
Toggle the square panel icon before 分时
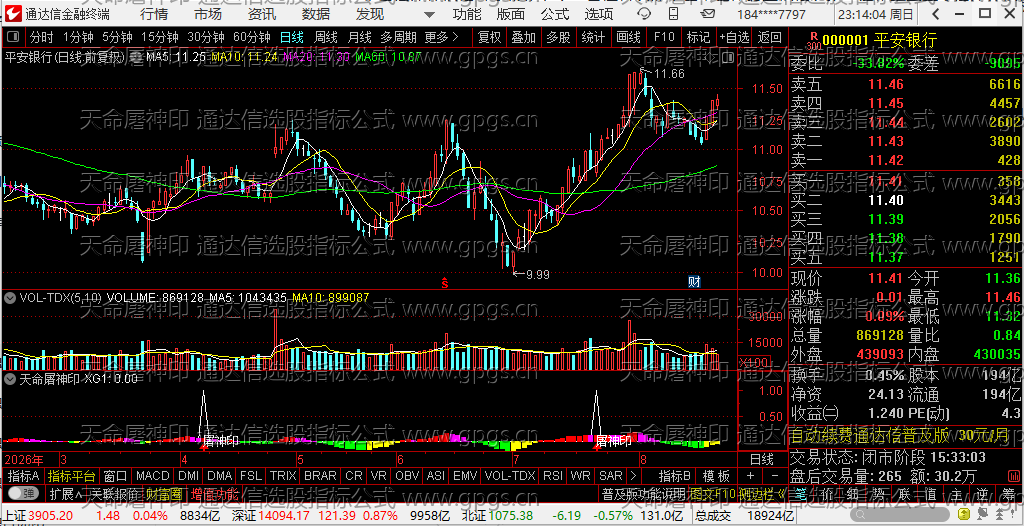coord(13,37)
